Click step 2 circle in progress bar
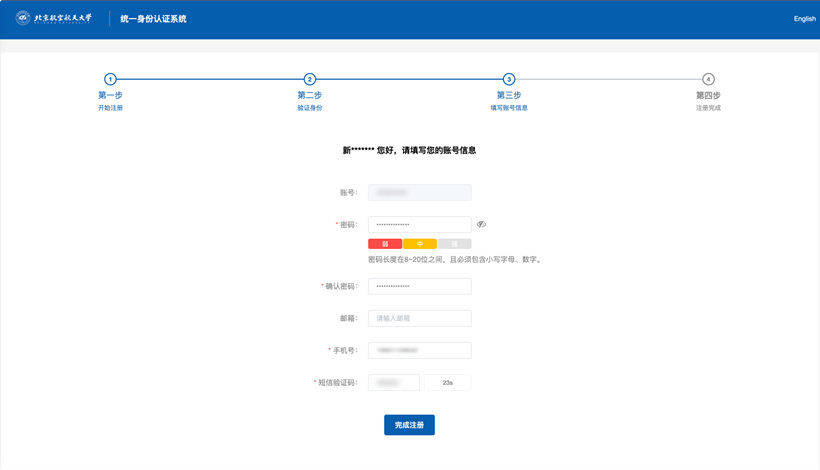The width and height of the screenshot is (820, 470). click(309, 79)
